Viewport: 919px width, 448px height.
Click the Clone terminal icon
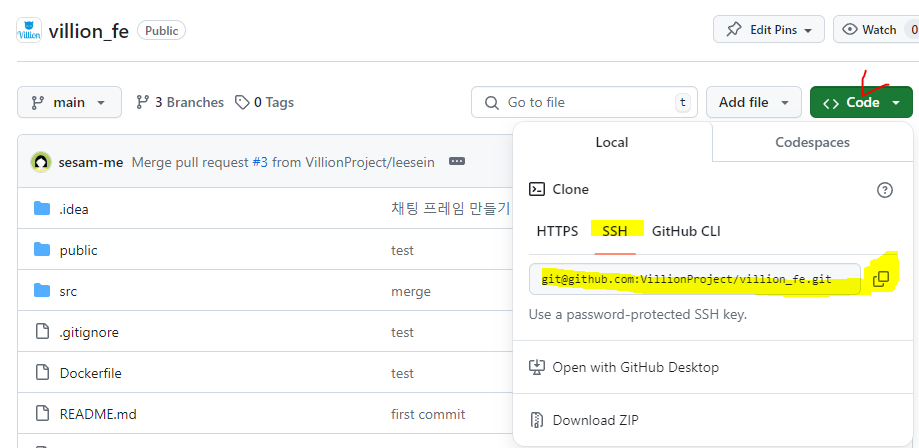(x=537, y=189)
